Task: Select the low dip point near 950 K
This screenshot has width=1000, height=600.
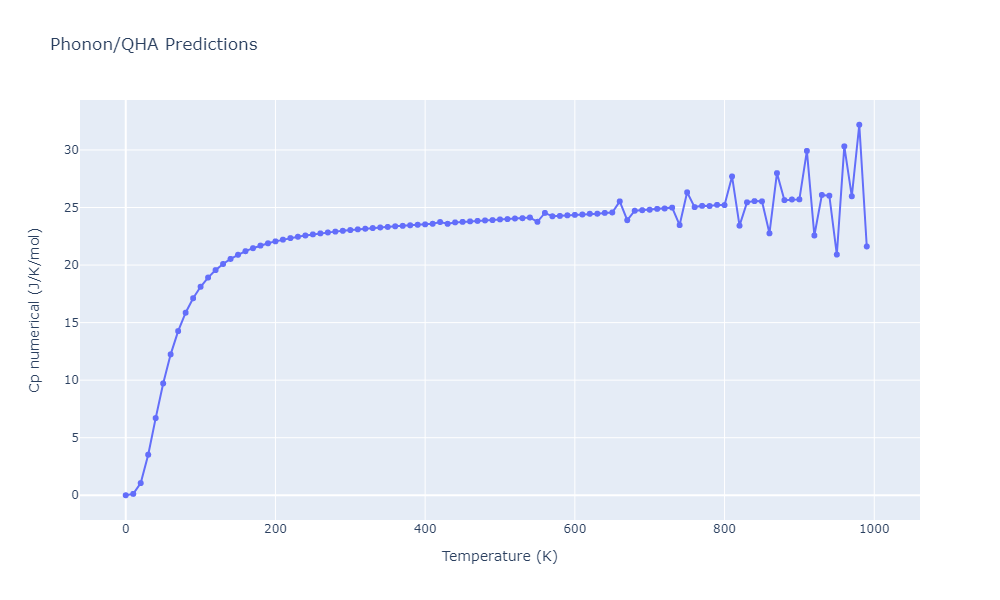Action: point(837,254)
